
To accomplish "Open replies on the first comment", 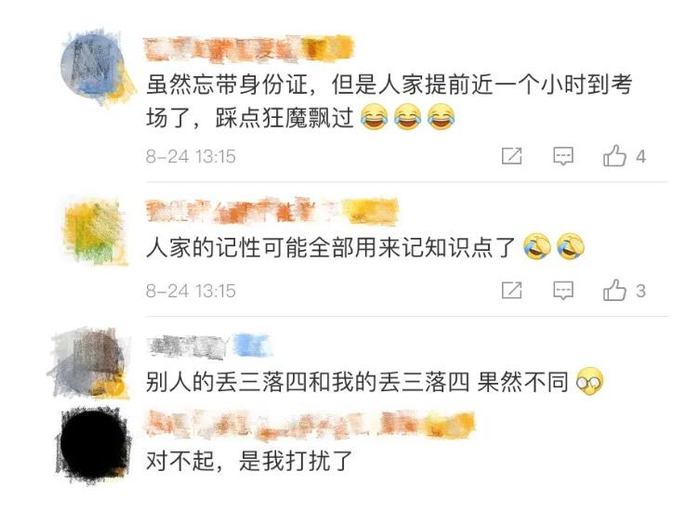I will click(x=563, y=156).
